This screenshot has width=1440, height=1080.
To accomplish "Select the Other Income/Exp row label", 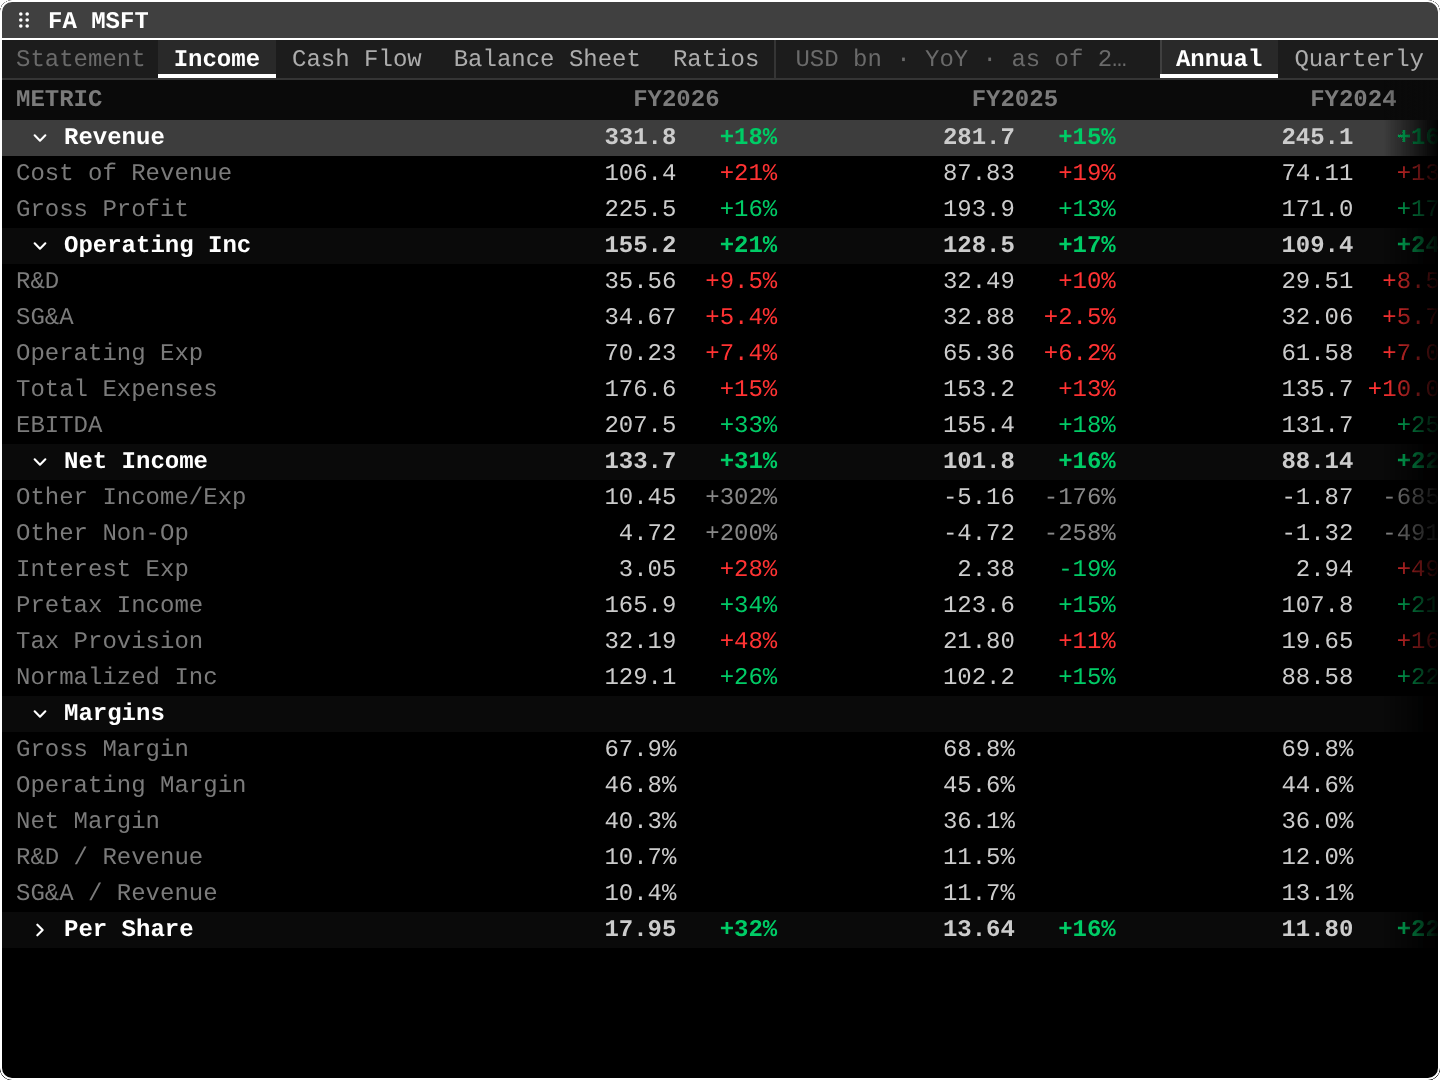I will pos(131,497).
